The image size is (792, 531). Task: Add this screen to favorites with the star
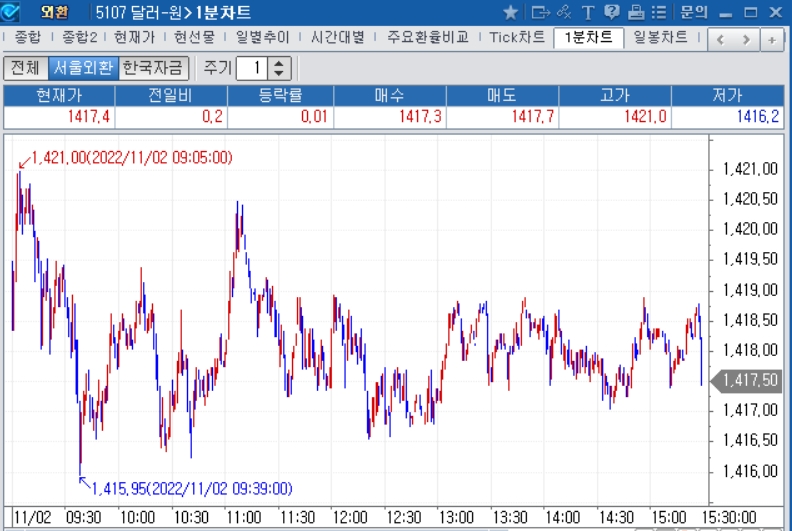[x=511, y=12]
